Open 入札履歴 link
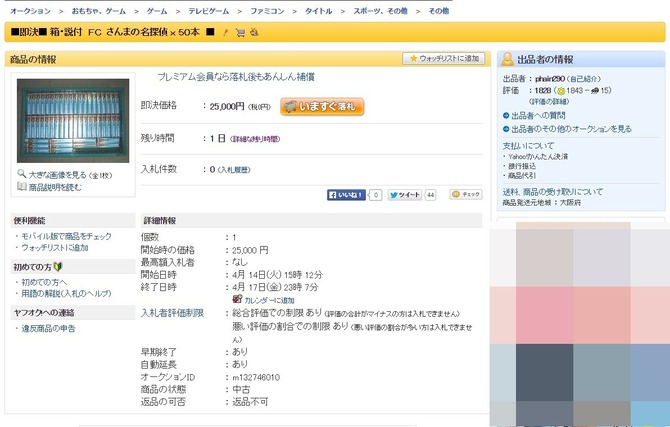 click(234, 170)
